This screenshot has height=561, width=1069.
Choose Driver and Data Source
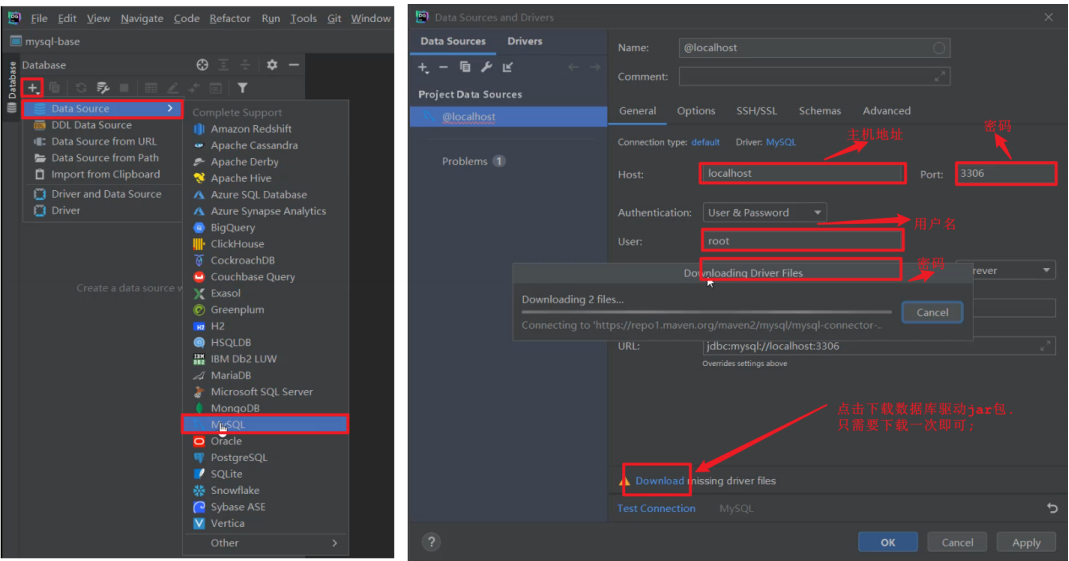[x=103, y=194]
